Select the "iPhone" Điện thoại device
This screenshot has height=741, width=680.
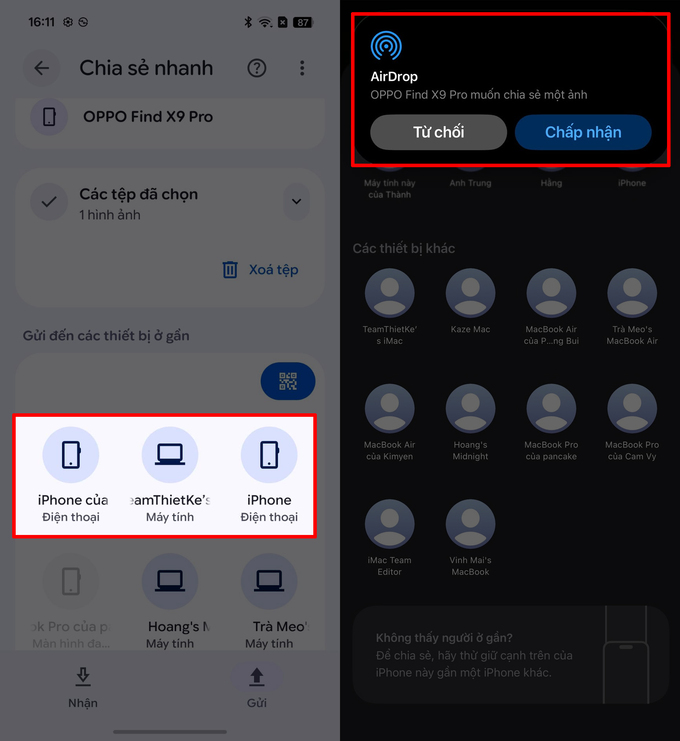[269, 474]
